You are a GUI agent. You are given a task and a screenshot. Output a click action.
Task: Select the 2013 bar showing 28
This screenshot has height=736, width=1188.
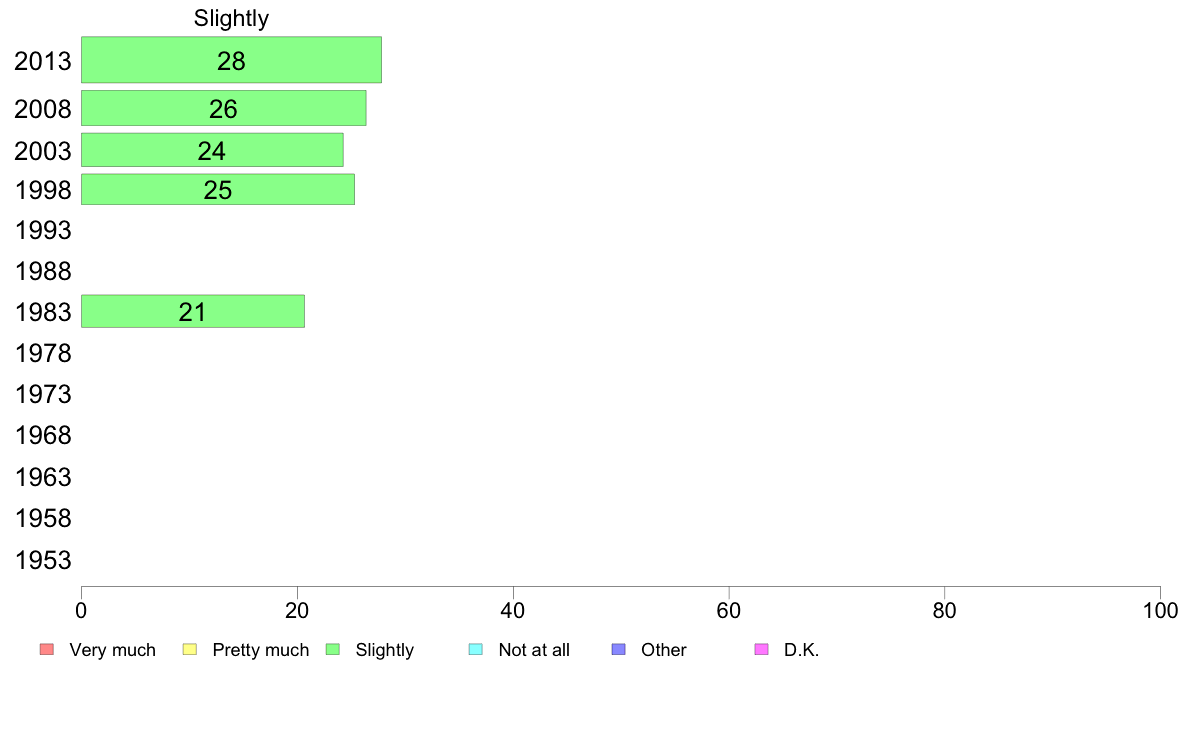pos(231,60)
